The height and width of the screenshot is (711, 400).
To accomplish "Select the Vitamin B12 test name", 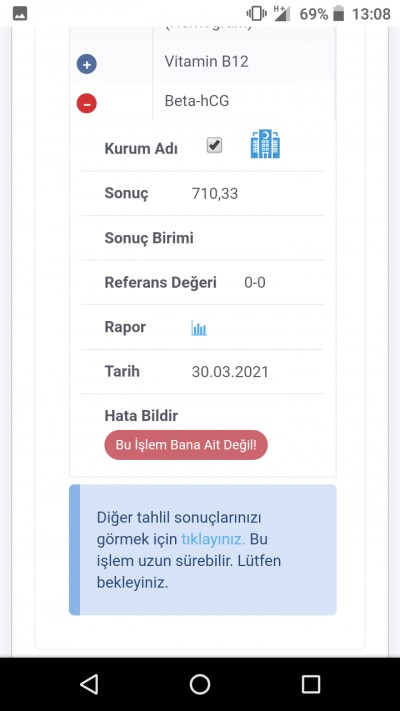I will click(x=206, y=61).
